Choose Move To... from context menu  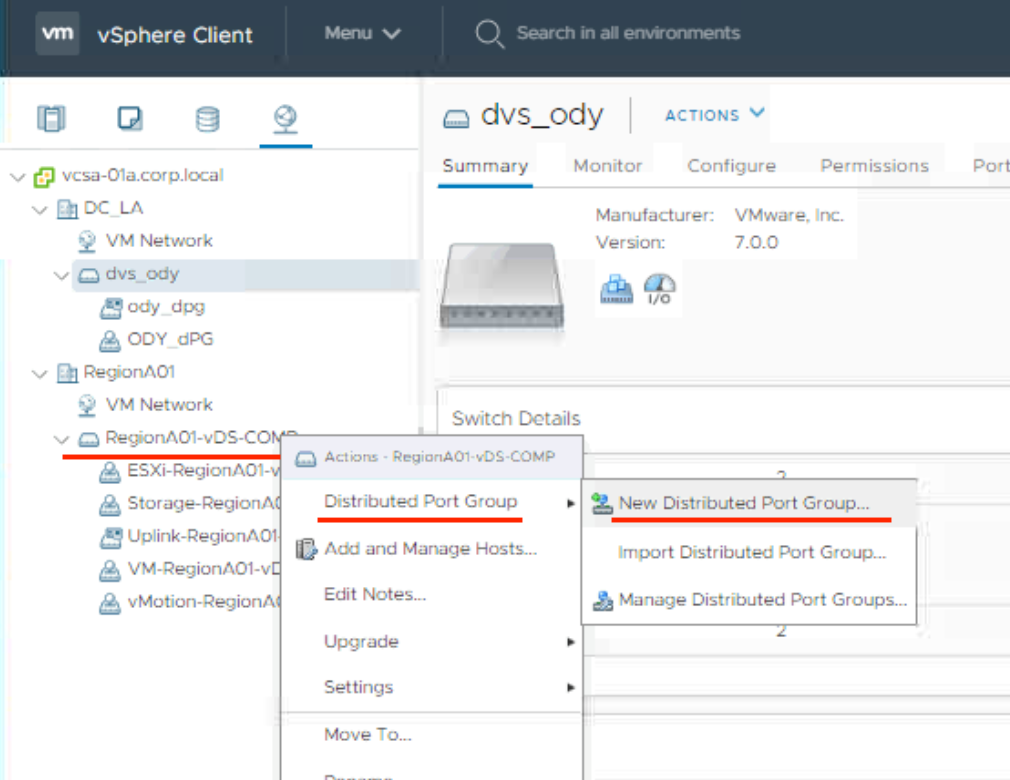(432, 735)
